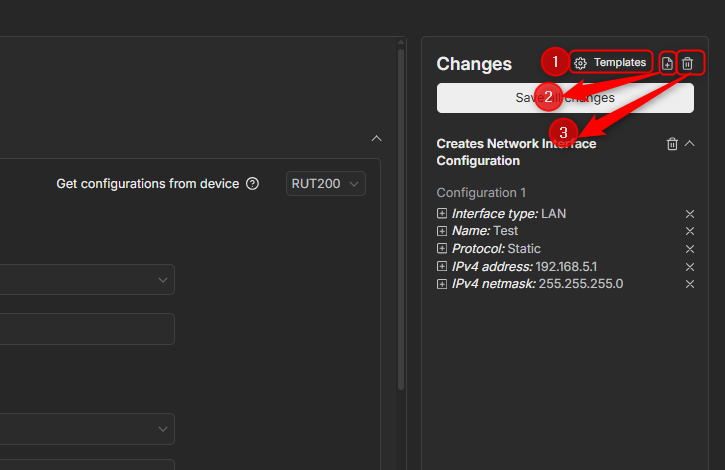Click help icon beside Get configurations from device
The width and height of the screenshot is (725, 470).
click(252, 184)
